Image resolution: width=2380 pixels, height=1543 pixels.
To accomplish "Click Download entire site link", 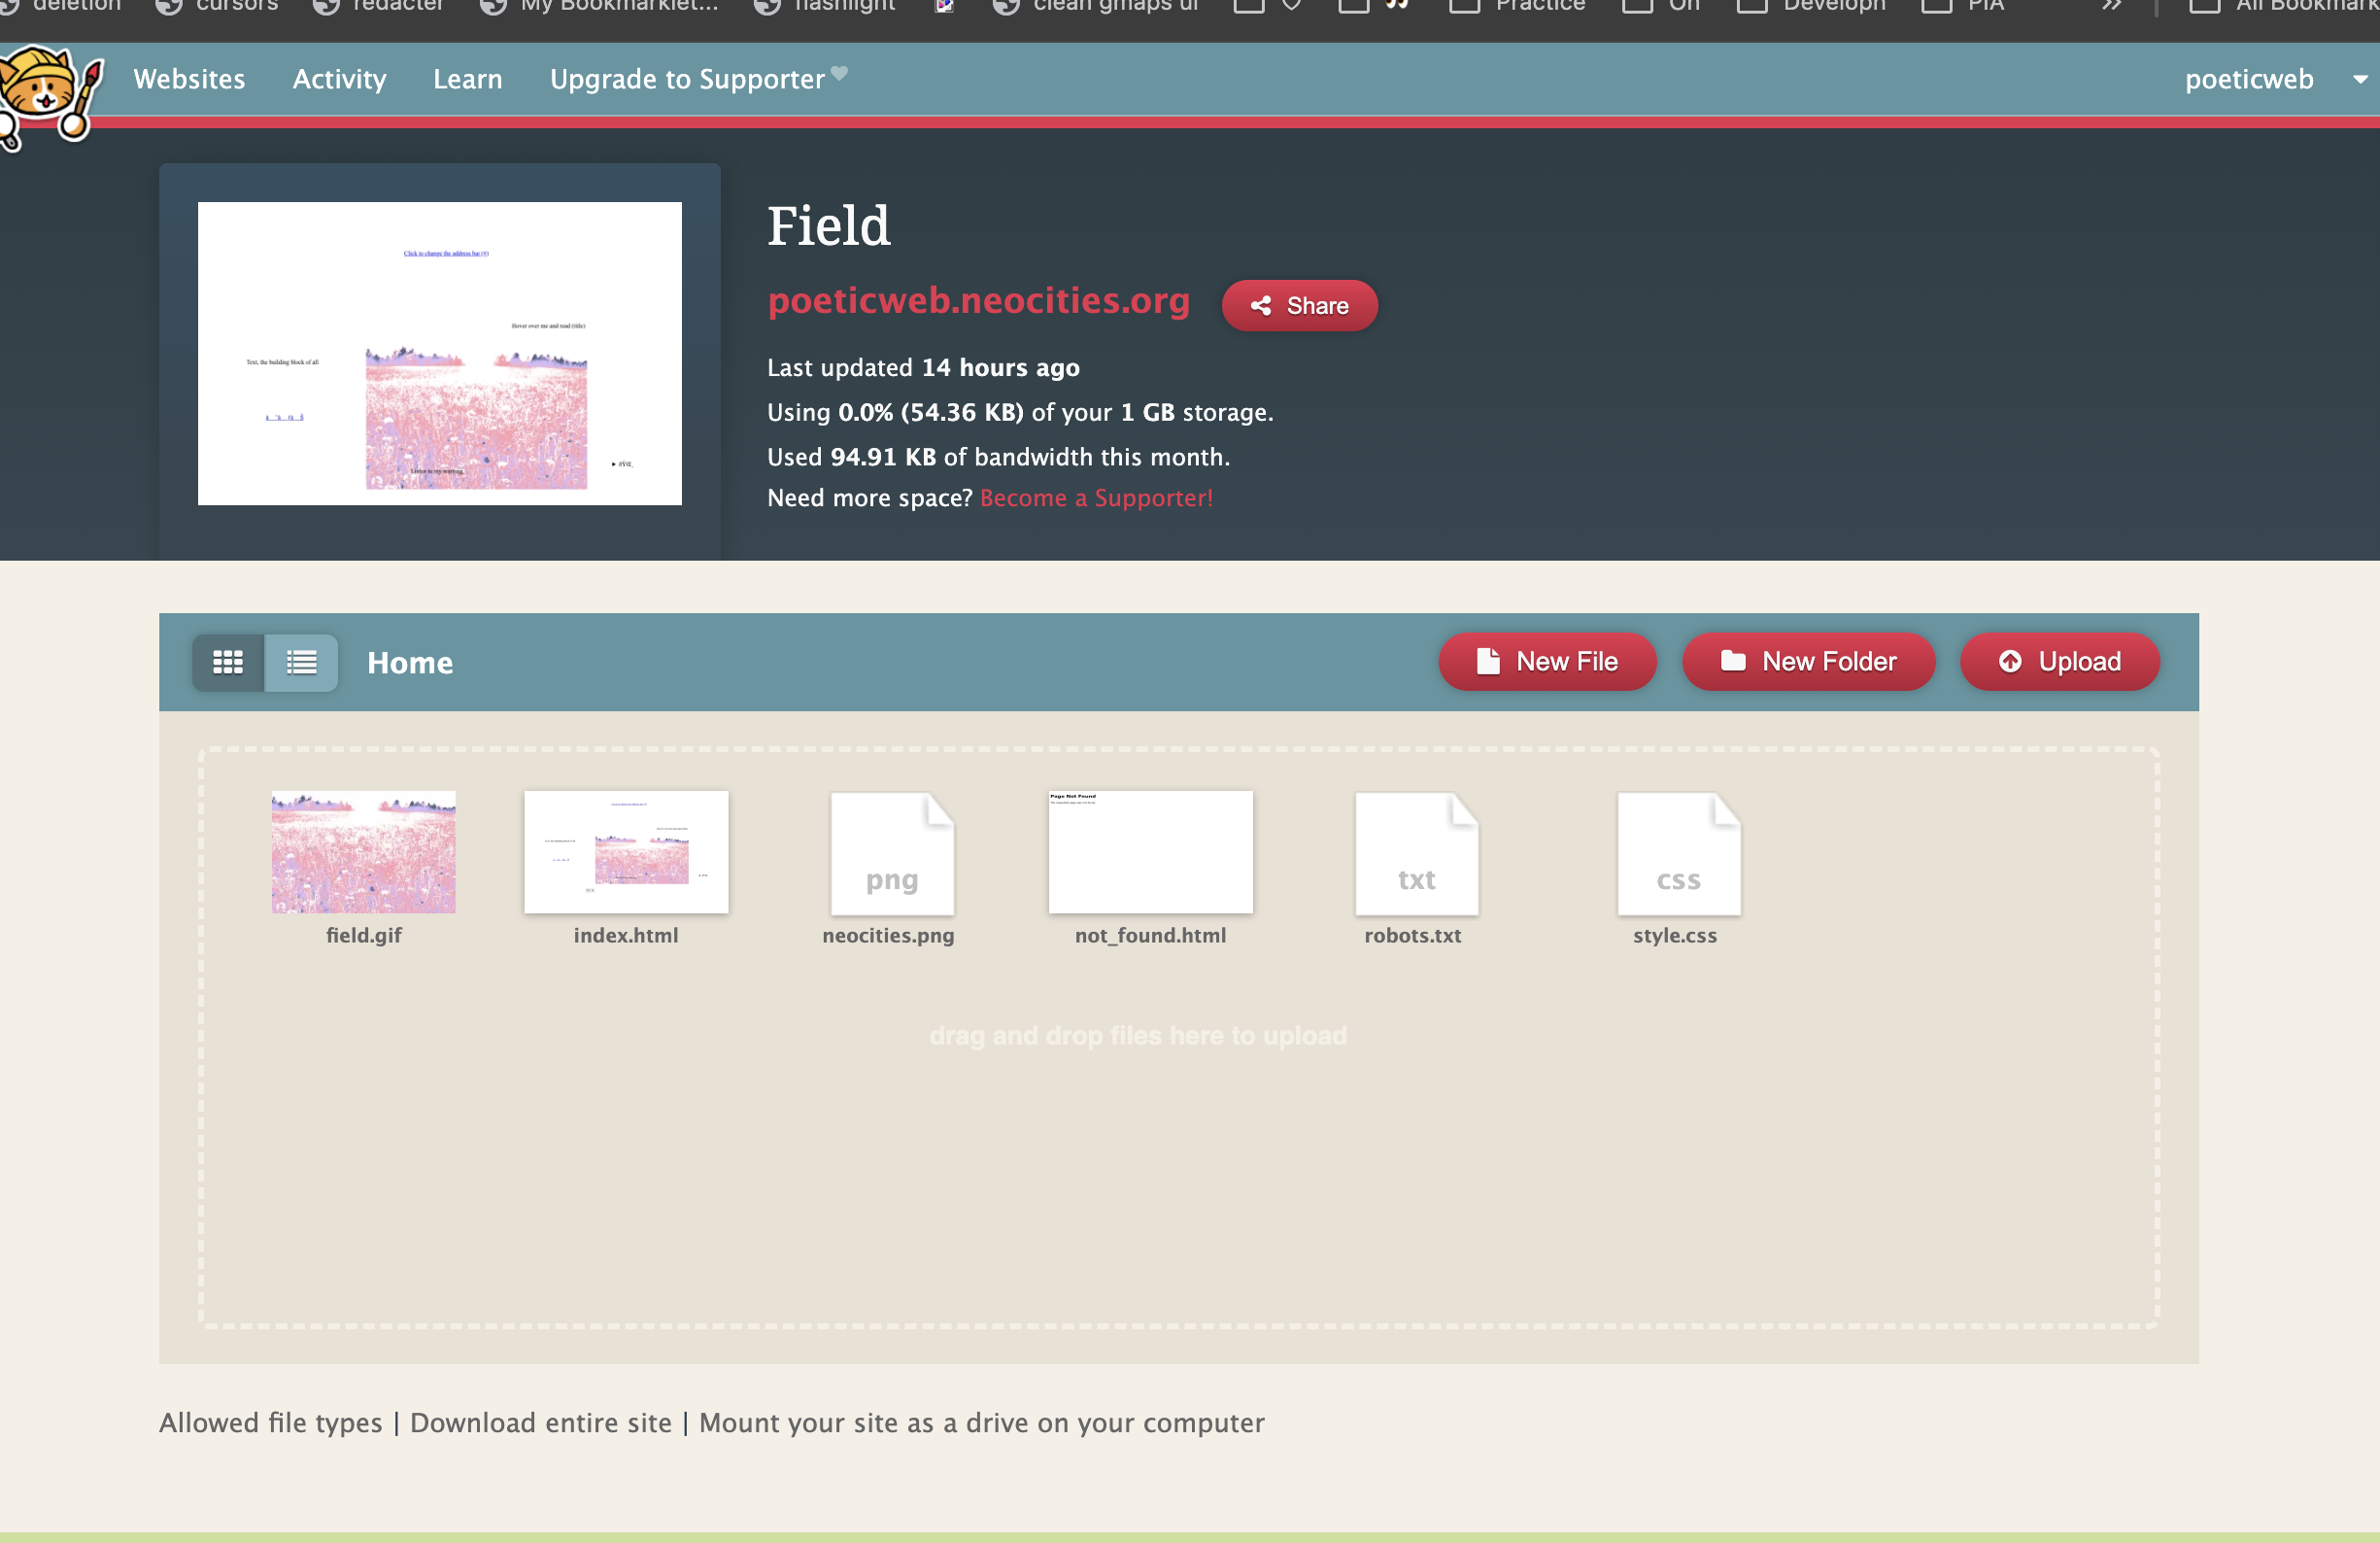I will point(540,1422).
